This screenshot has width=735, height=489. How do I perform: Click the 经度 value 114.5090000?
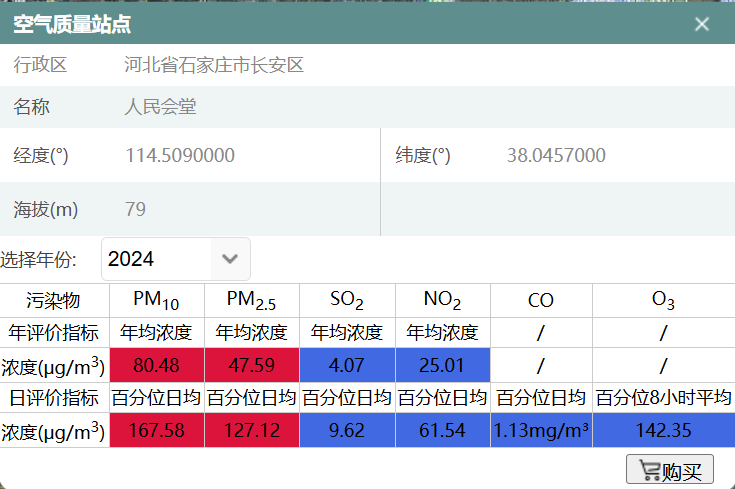point(180,156)
